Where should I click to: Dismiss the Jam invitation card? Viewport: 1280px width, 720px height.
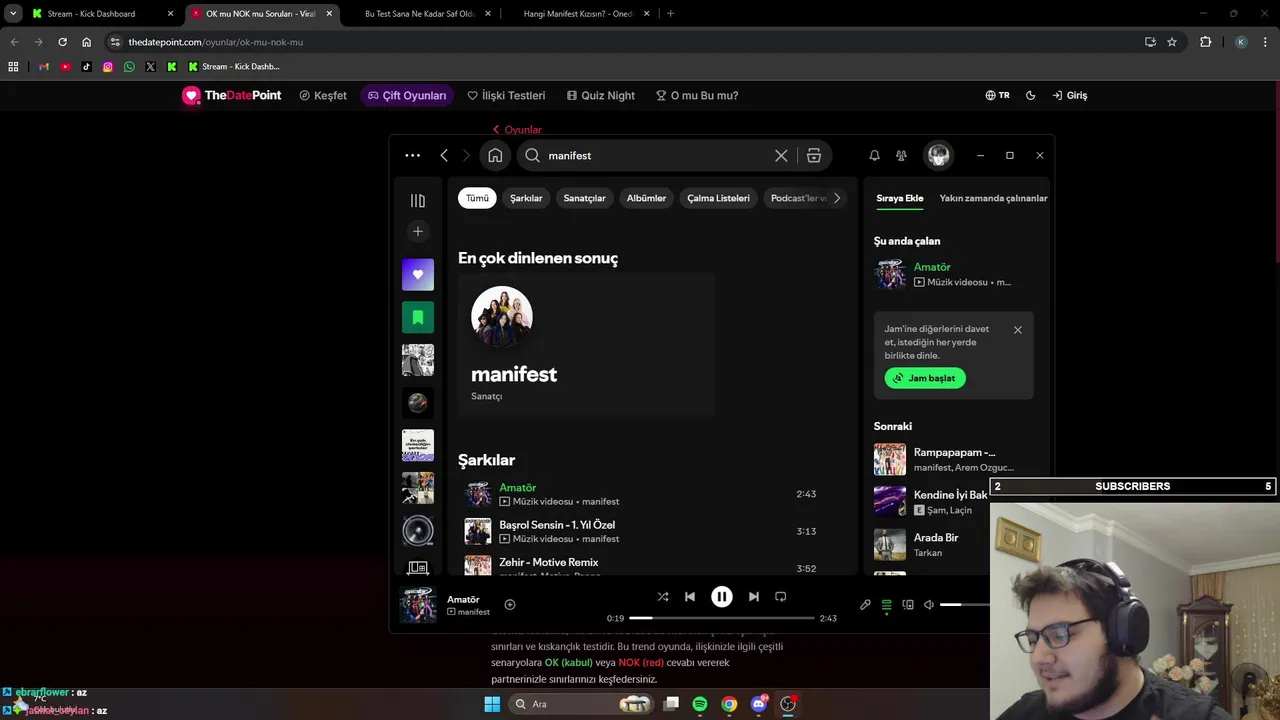(1018, 330)
